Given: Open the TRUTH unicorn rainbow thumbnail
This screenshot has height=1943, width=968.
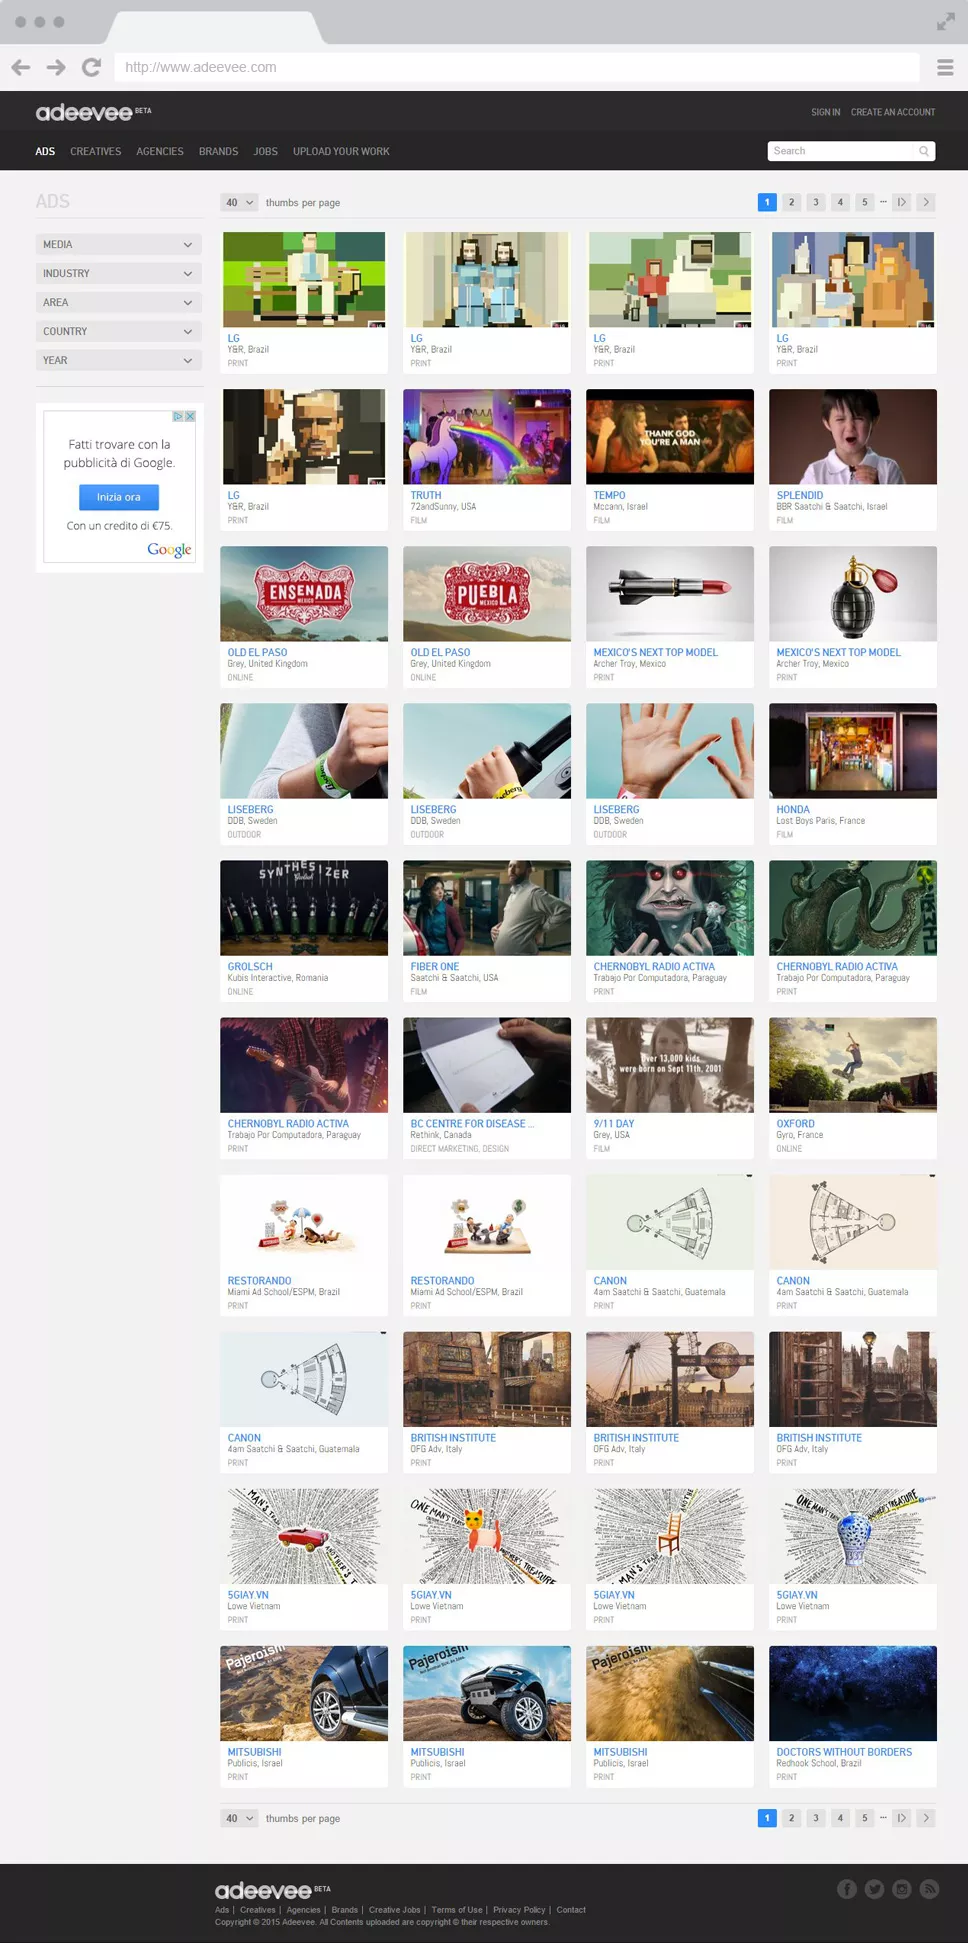Looking at the screenshot, I should point(487,437).
